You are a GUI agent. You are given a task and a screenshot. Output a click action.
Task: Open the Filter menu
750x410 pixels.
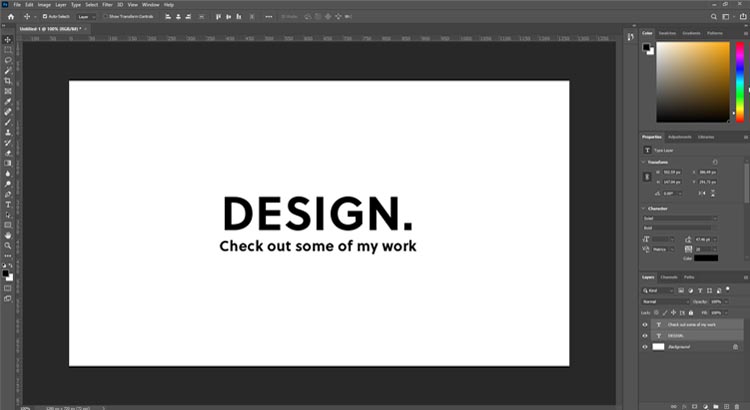pyautogui.click(x=107, y=5)
